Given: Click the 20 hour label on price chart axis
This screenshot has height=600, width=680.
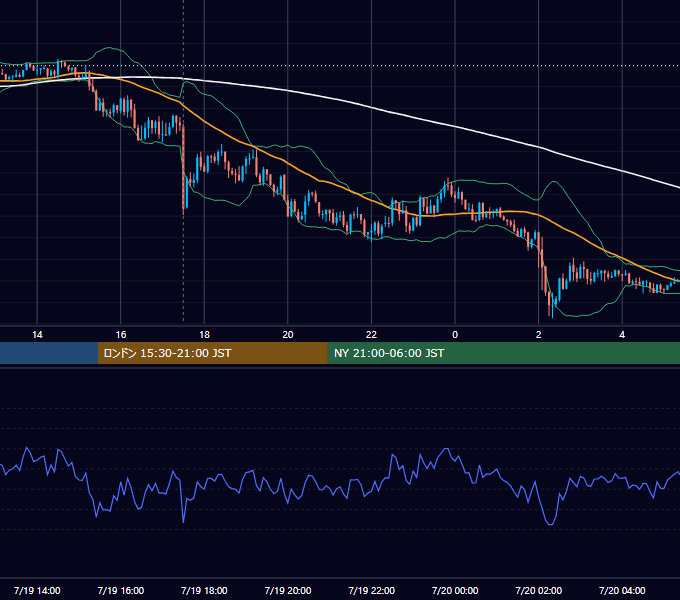Looking at the screenshot, I should [x=288, y=335].
